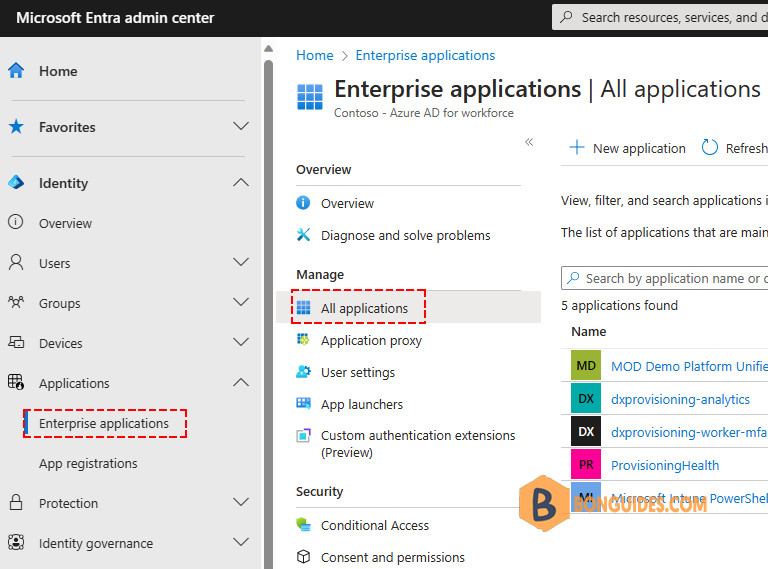The image size is (768, 569).
Task: Click the top search resources field
Action: click(x=660, y=17)
